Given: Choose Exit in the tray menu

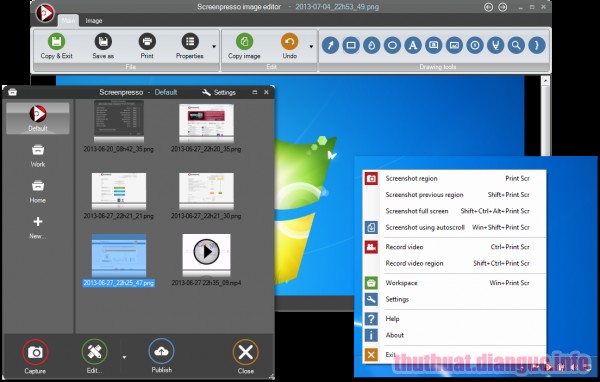Looking at the screenshot, I should 454,355.
